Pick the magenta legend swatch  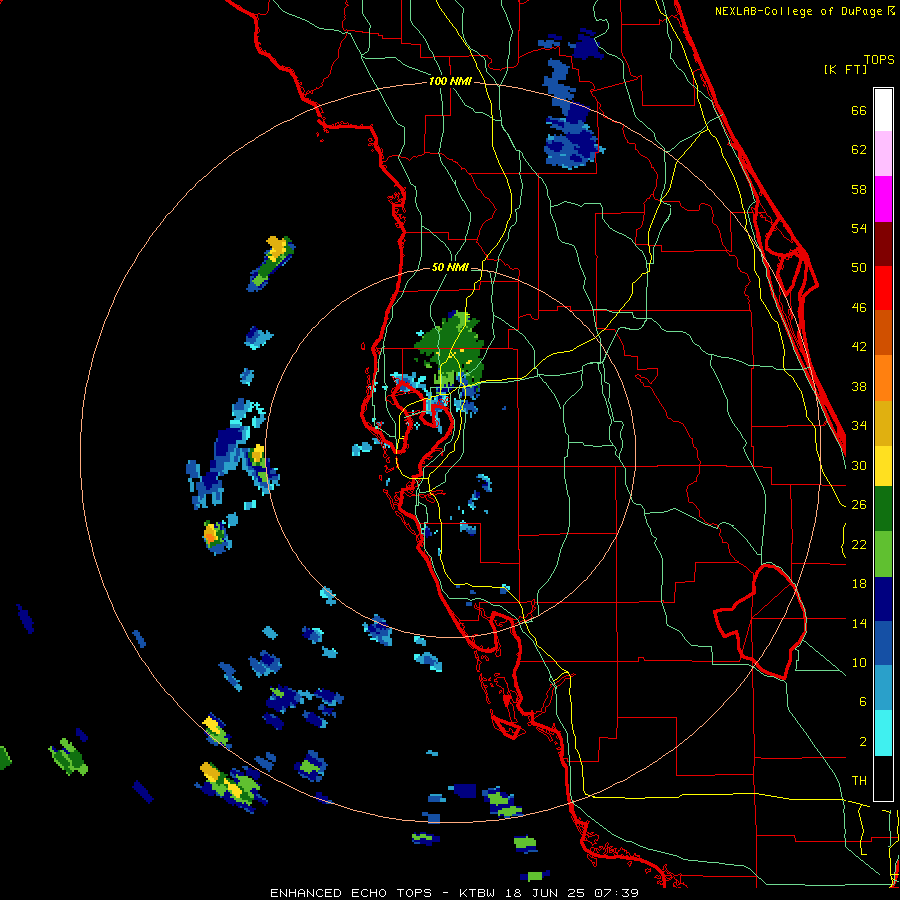coord(883,199)
